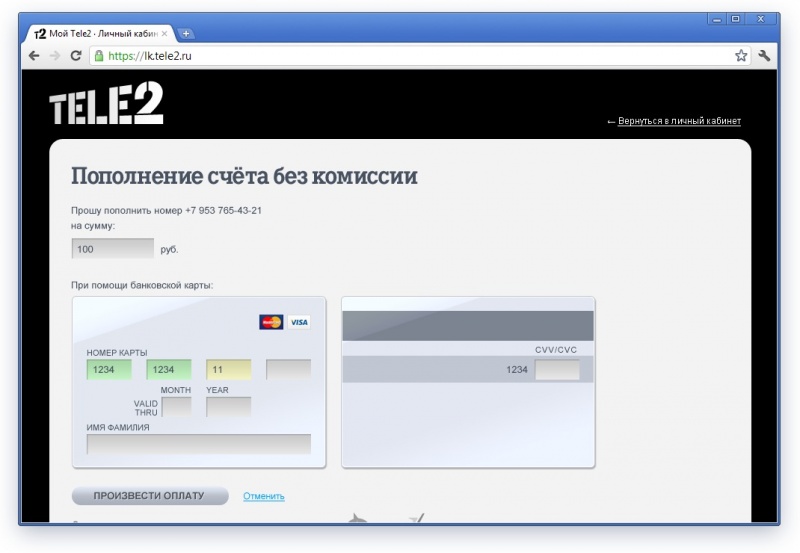Click the ИМЯ ФАМИЛИЯ cardholder name field
This screenshot has width=800, height=553.
tap(199, 444)
